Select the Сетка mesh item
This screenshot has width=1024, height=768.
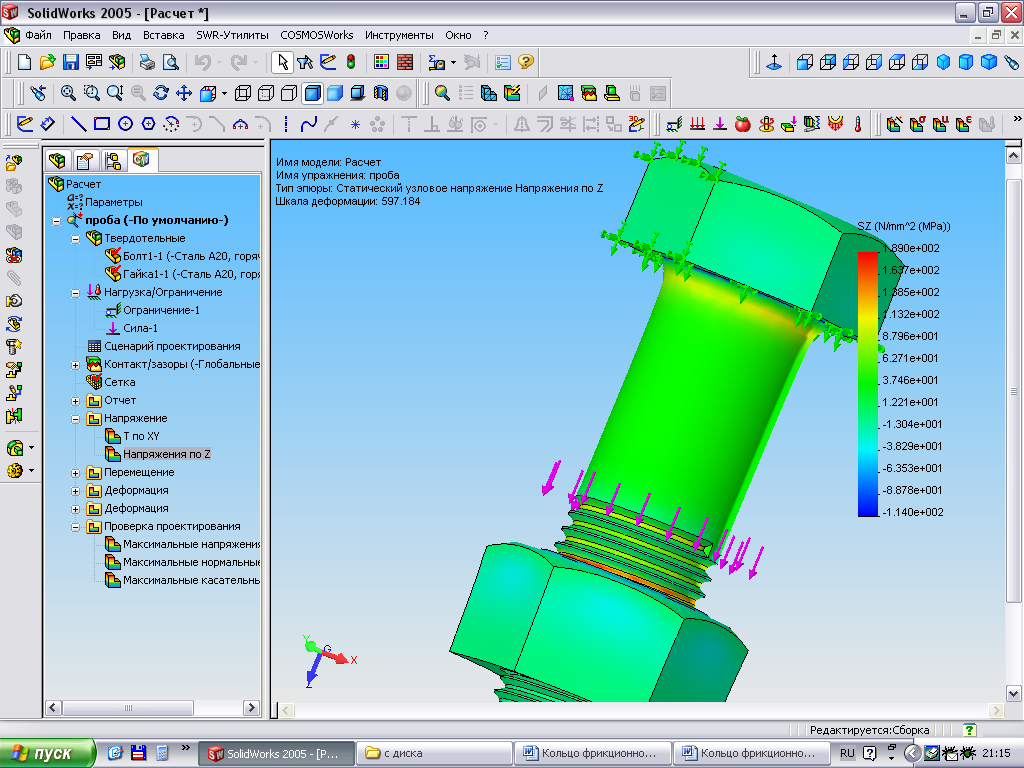120,382
